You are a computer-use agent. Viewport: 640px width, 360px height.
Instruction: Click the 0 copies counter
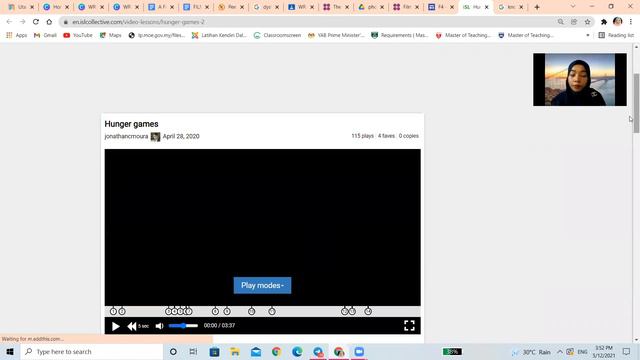pos(409,136)
